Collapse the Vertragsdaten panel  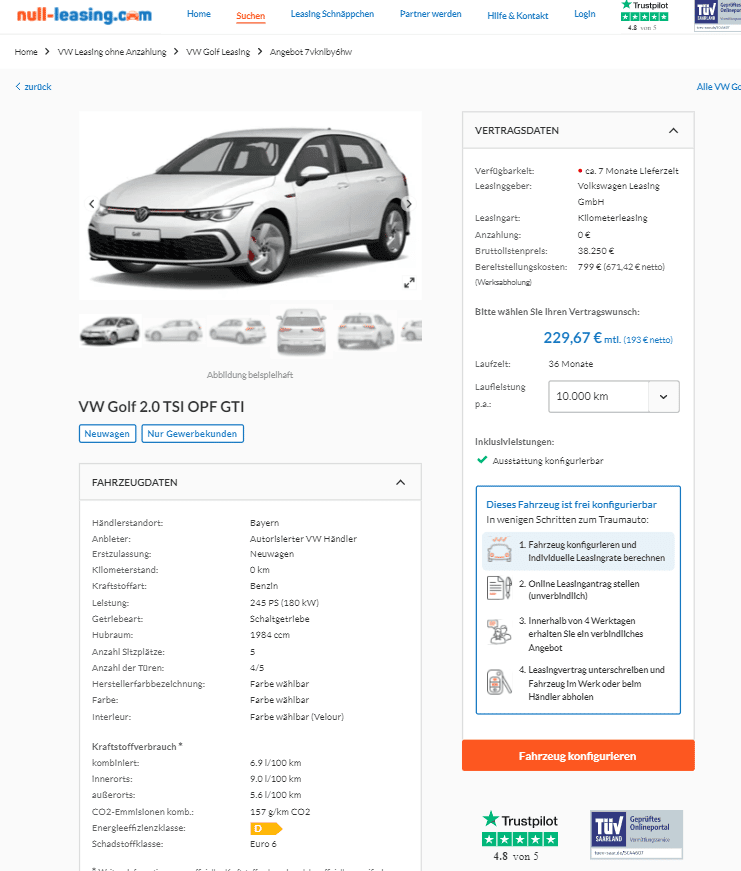coord(673,131)
